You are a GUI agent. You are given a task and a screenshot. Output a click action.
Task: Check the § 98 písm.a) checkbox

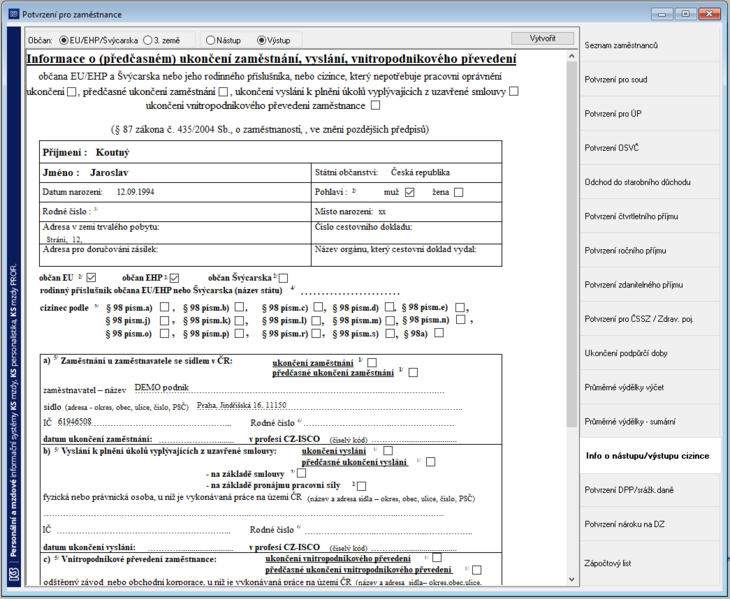[164, 307]
